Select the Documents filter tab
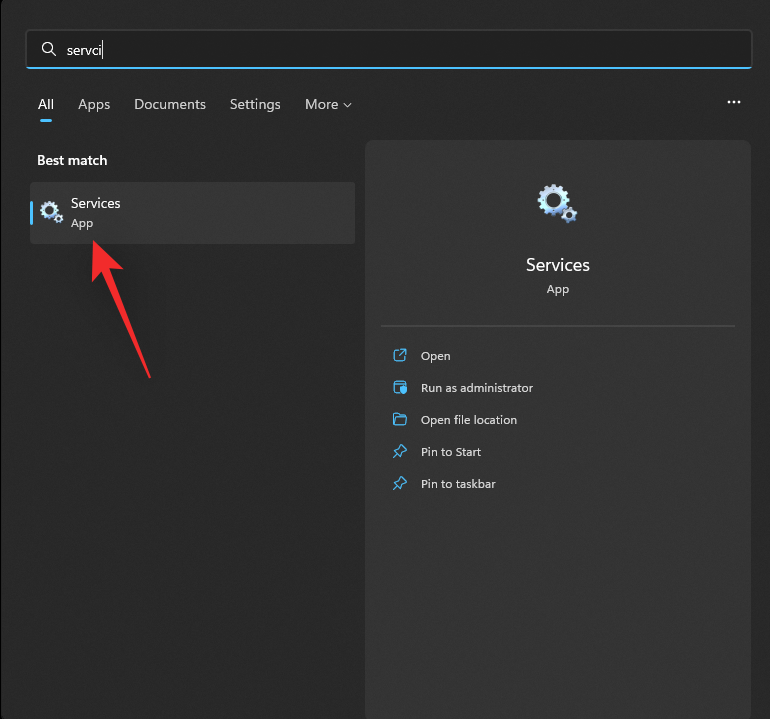 (x=170, y=104)
